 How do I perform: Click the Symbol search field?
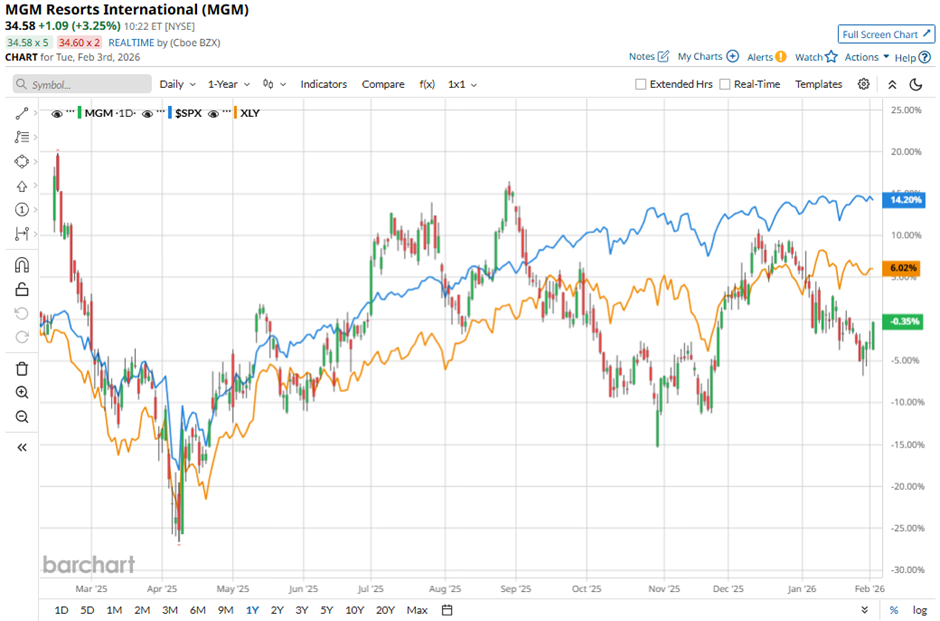80,85
